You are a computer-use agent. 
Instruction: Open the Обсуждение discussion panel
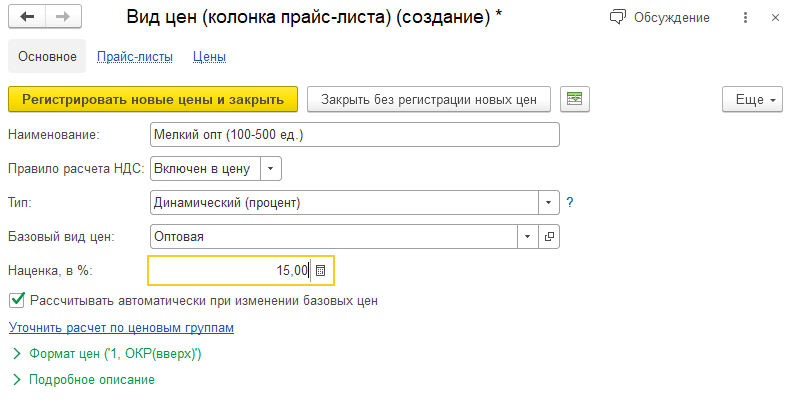[659, 18]
